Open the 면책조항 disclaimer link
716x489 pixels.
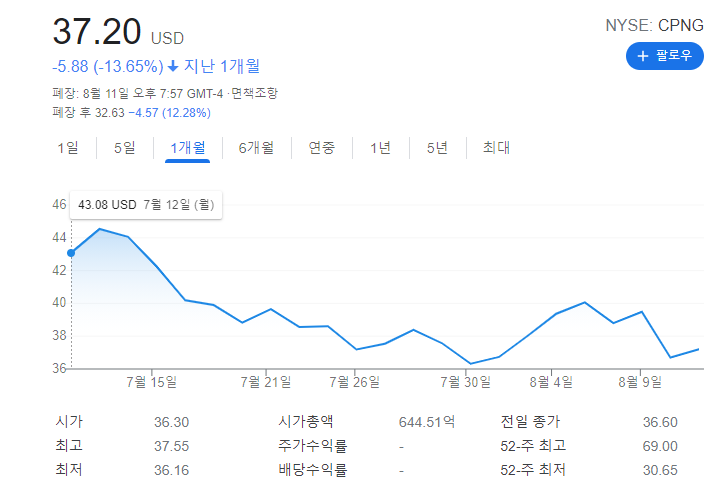pos(254,93)
